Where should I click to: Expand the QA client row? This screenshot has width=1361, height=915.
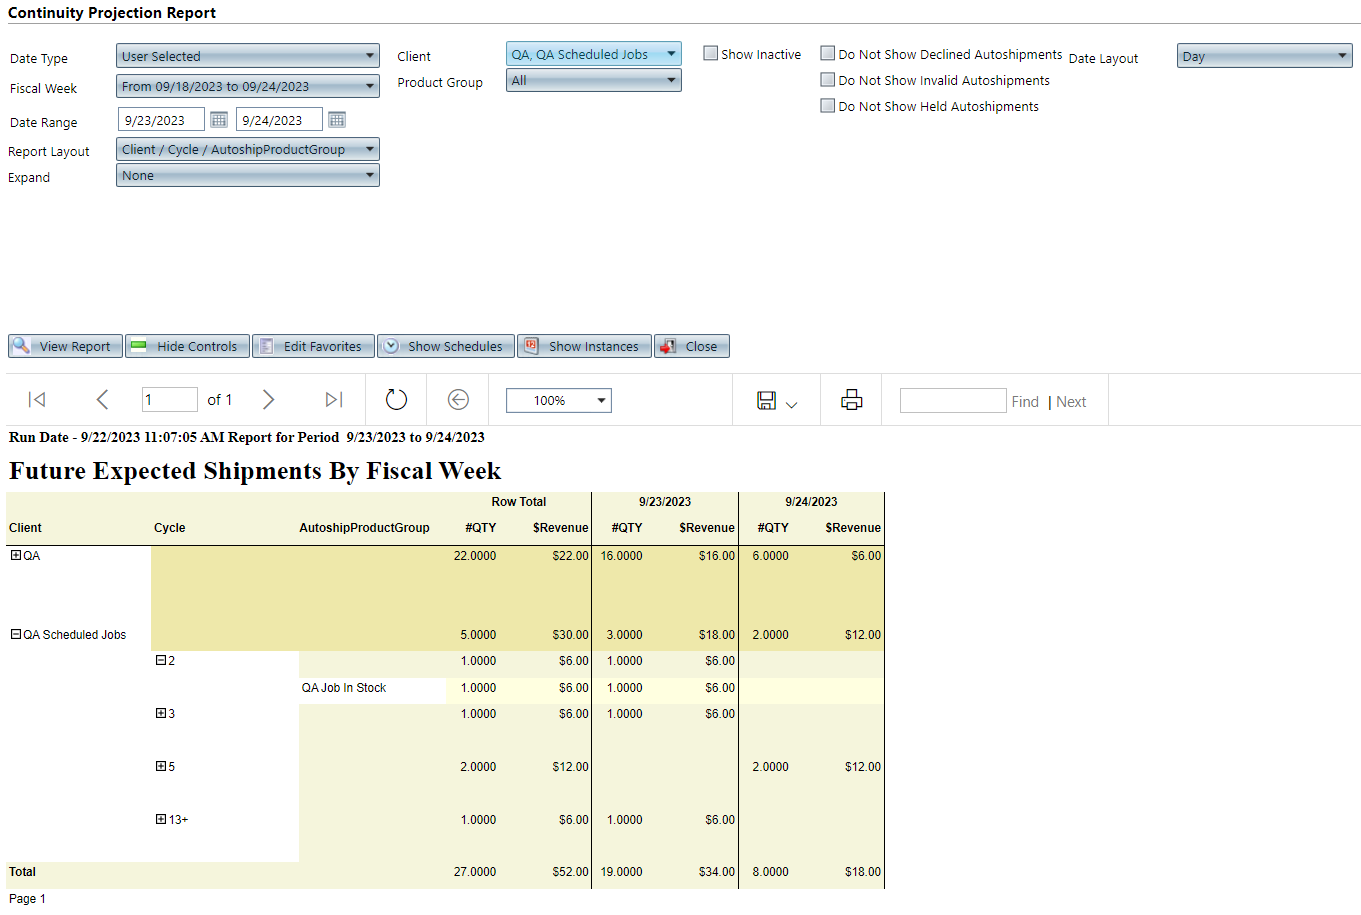tap(16, 555)
